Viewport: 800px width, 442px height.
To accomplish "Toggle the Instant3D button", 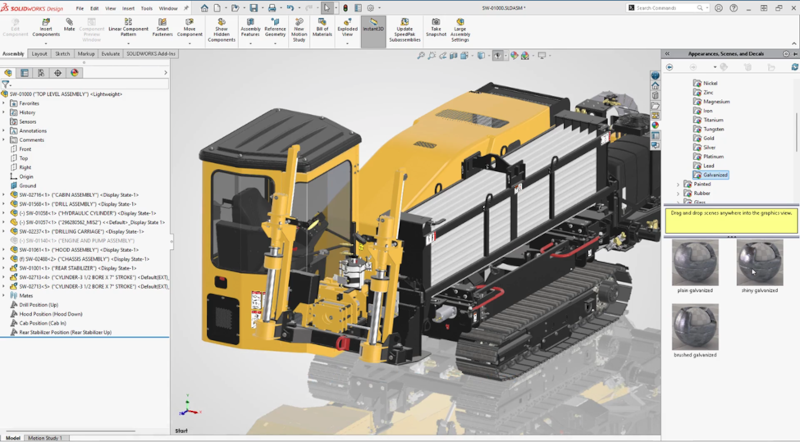I will [x=374, y=27].
